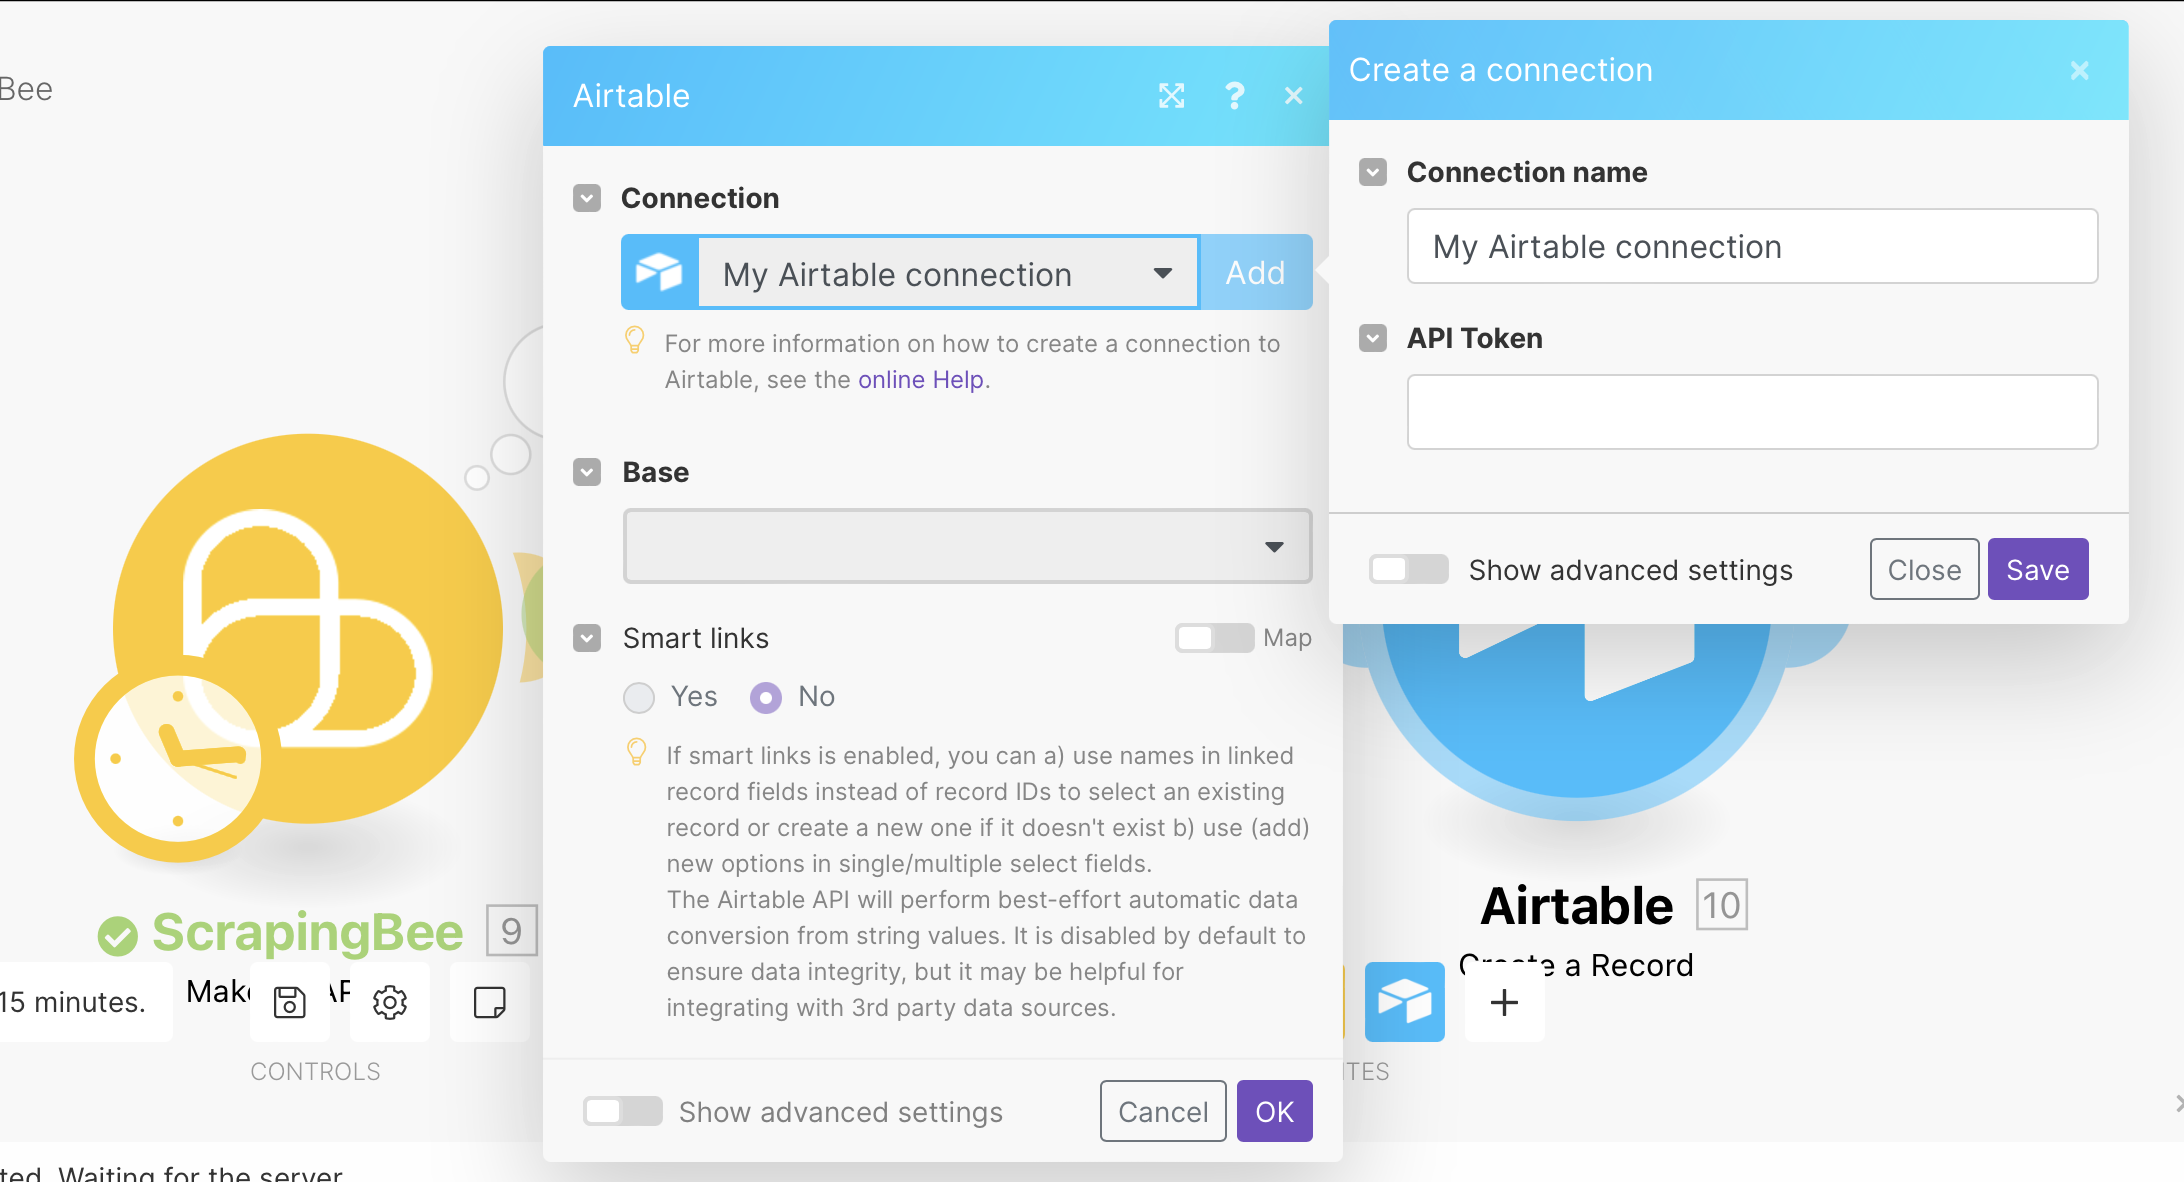
Task: Click the expand fullscreen icon in Airtable panel
Action: pos(1171,96)
